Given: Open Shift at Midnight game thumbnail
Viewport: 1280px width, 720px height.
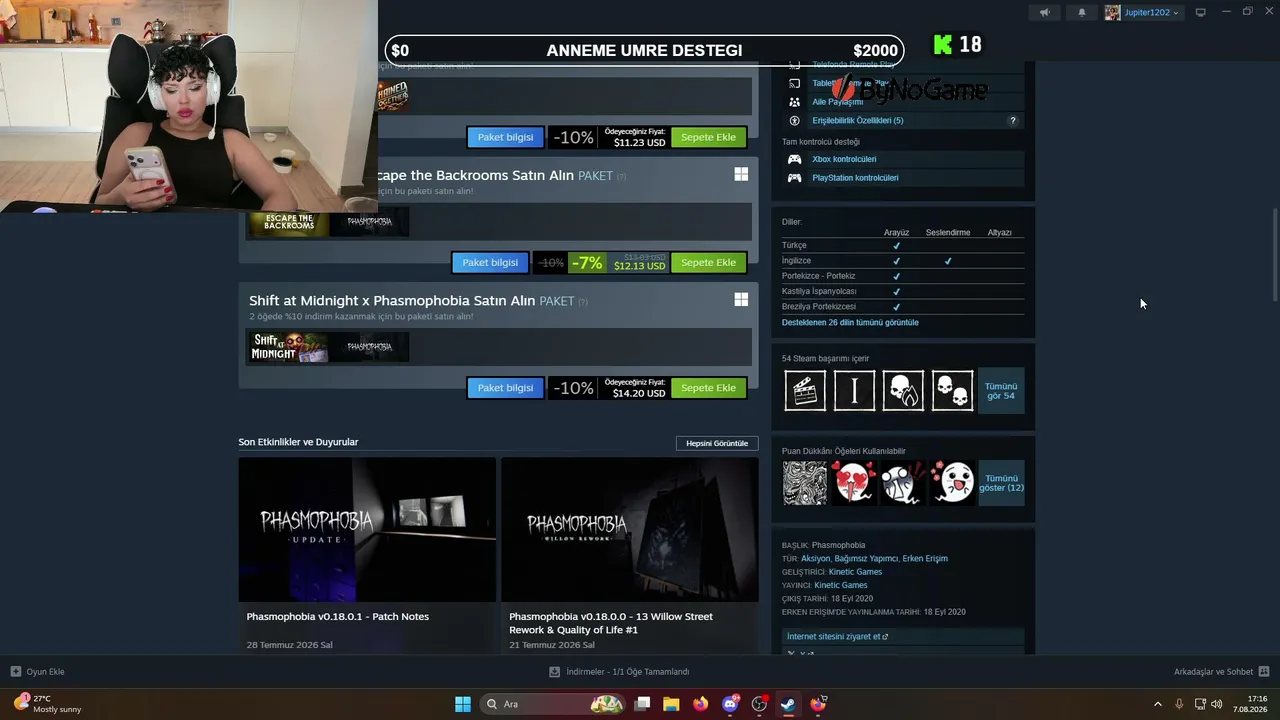Looking at the screenshot, I should [x=289, y=347].
